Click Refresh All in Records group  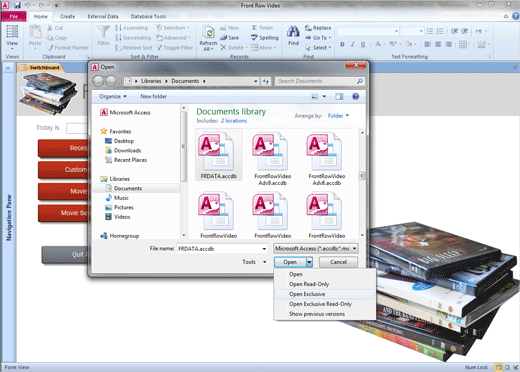208,38
